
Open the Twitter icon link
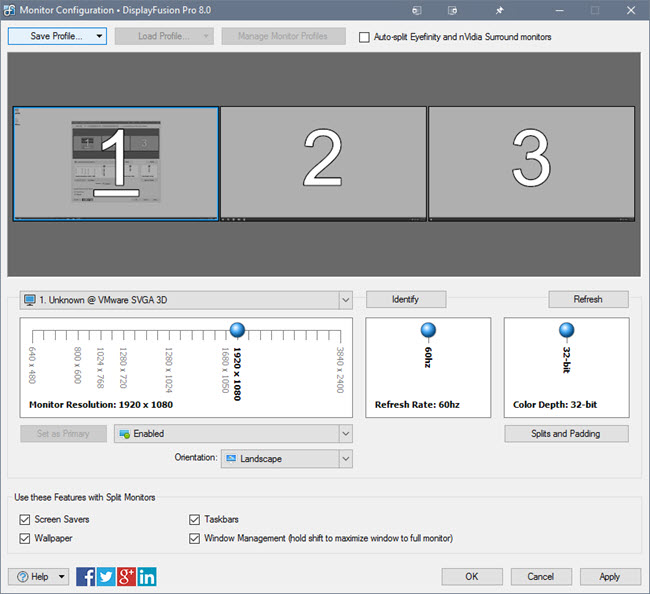[106, 577]
